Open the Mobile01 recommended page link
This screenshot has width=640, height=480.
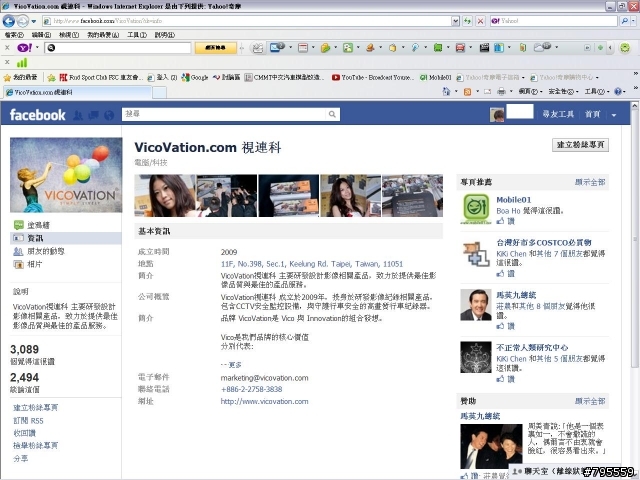click(513, 200)
